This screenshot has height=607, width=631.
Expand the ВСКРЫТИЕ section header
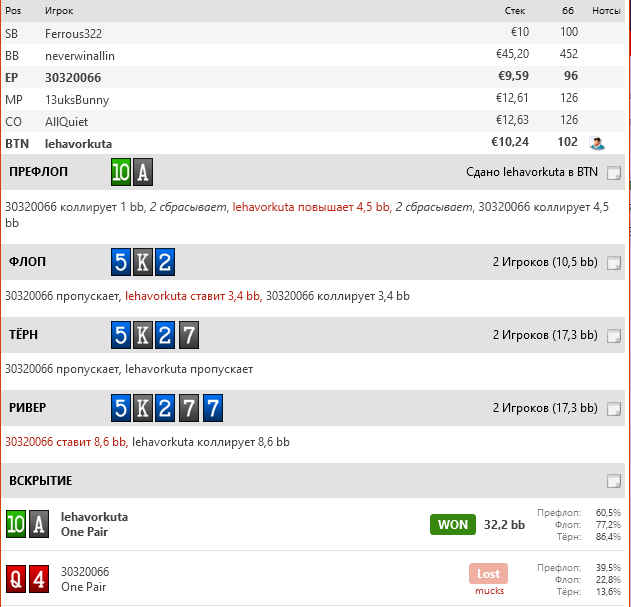coord(40,481)
